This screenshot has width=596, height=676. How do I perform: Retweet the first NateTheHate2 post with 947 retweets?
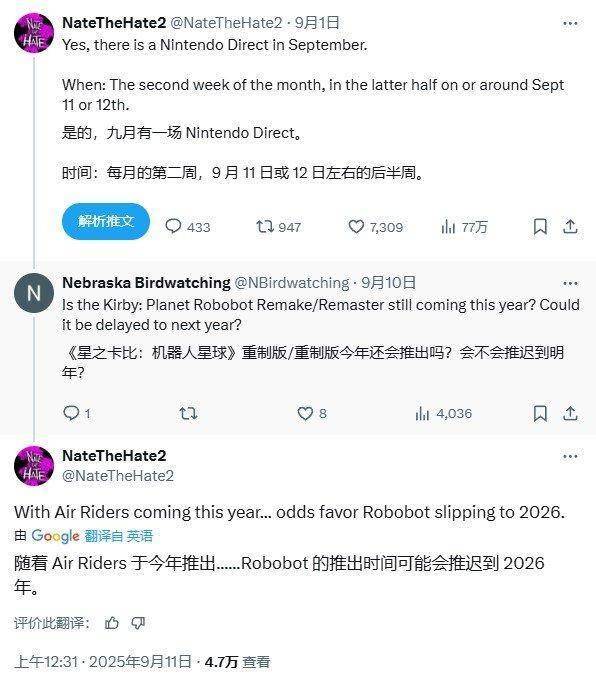[x=264, y=226]
